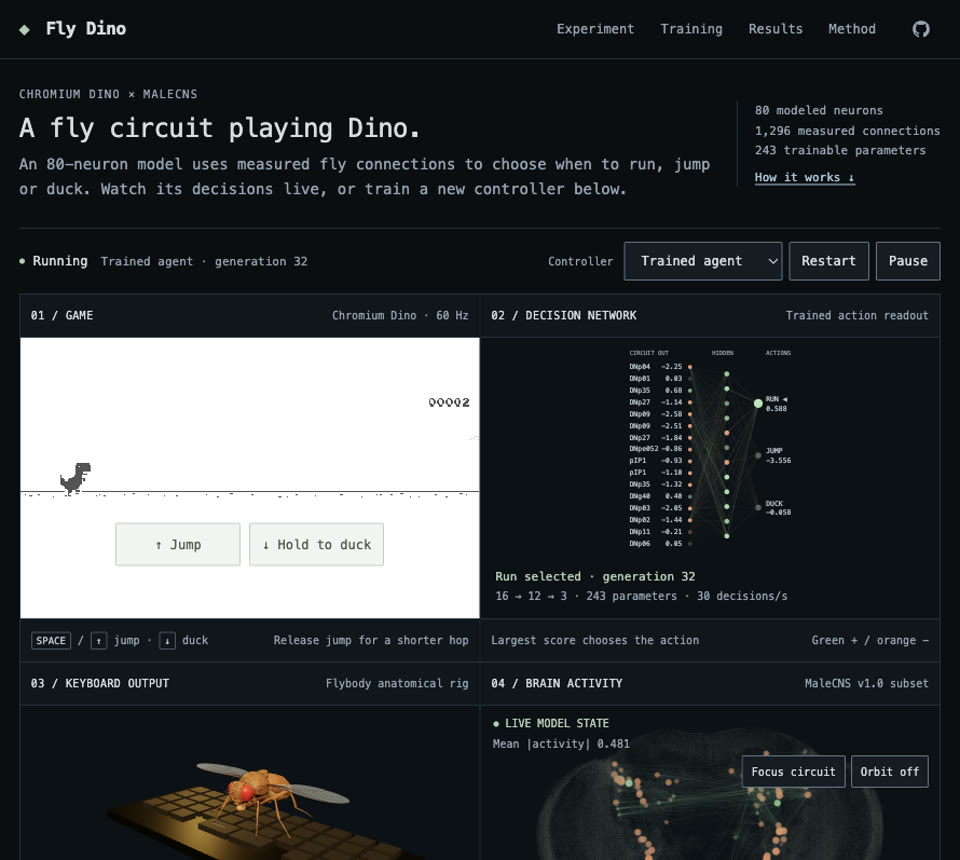The height and width of the screenshot is (860, 960).
Task: Pause the running simulation
Action: pyautogui.click(x=908, y=261)
